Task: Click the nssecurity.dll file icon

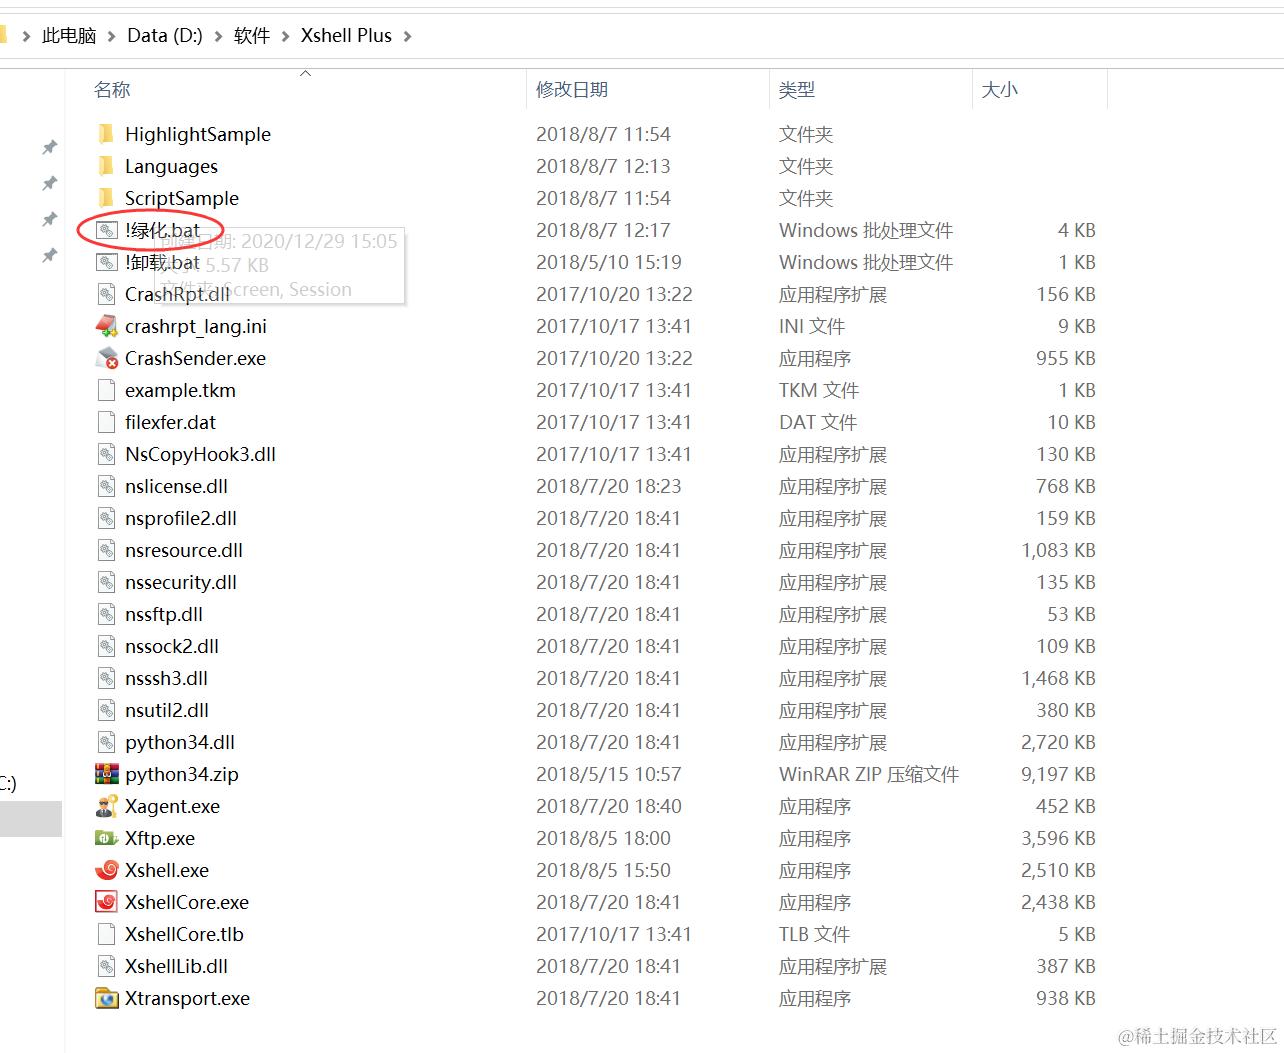Action: pos(106,582)
